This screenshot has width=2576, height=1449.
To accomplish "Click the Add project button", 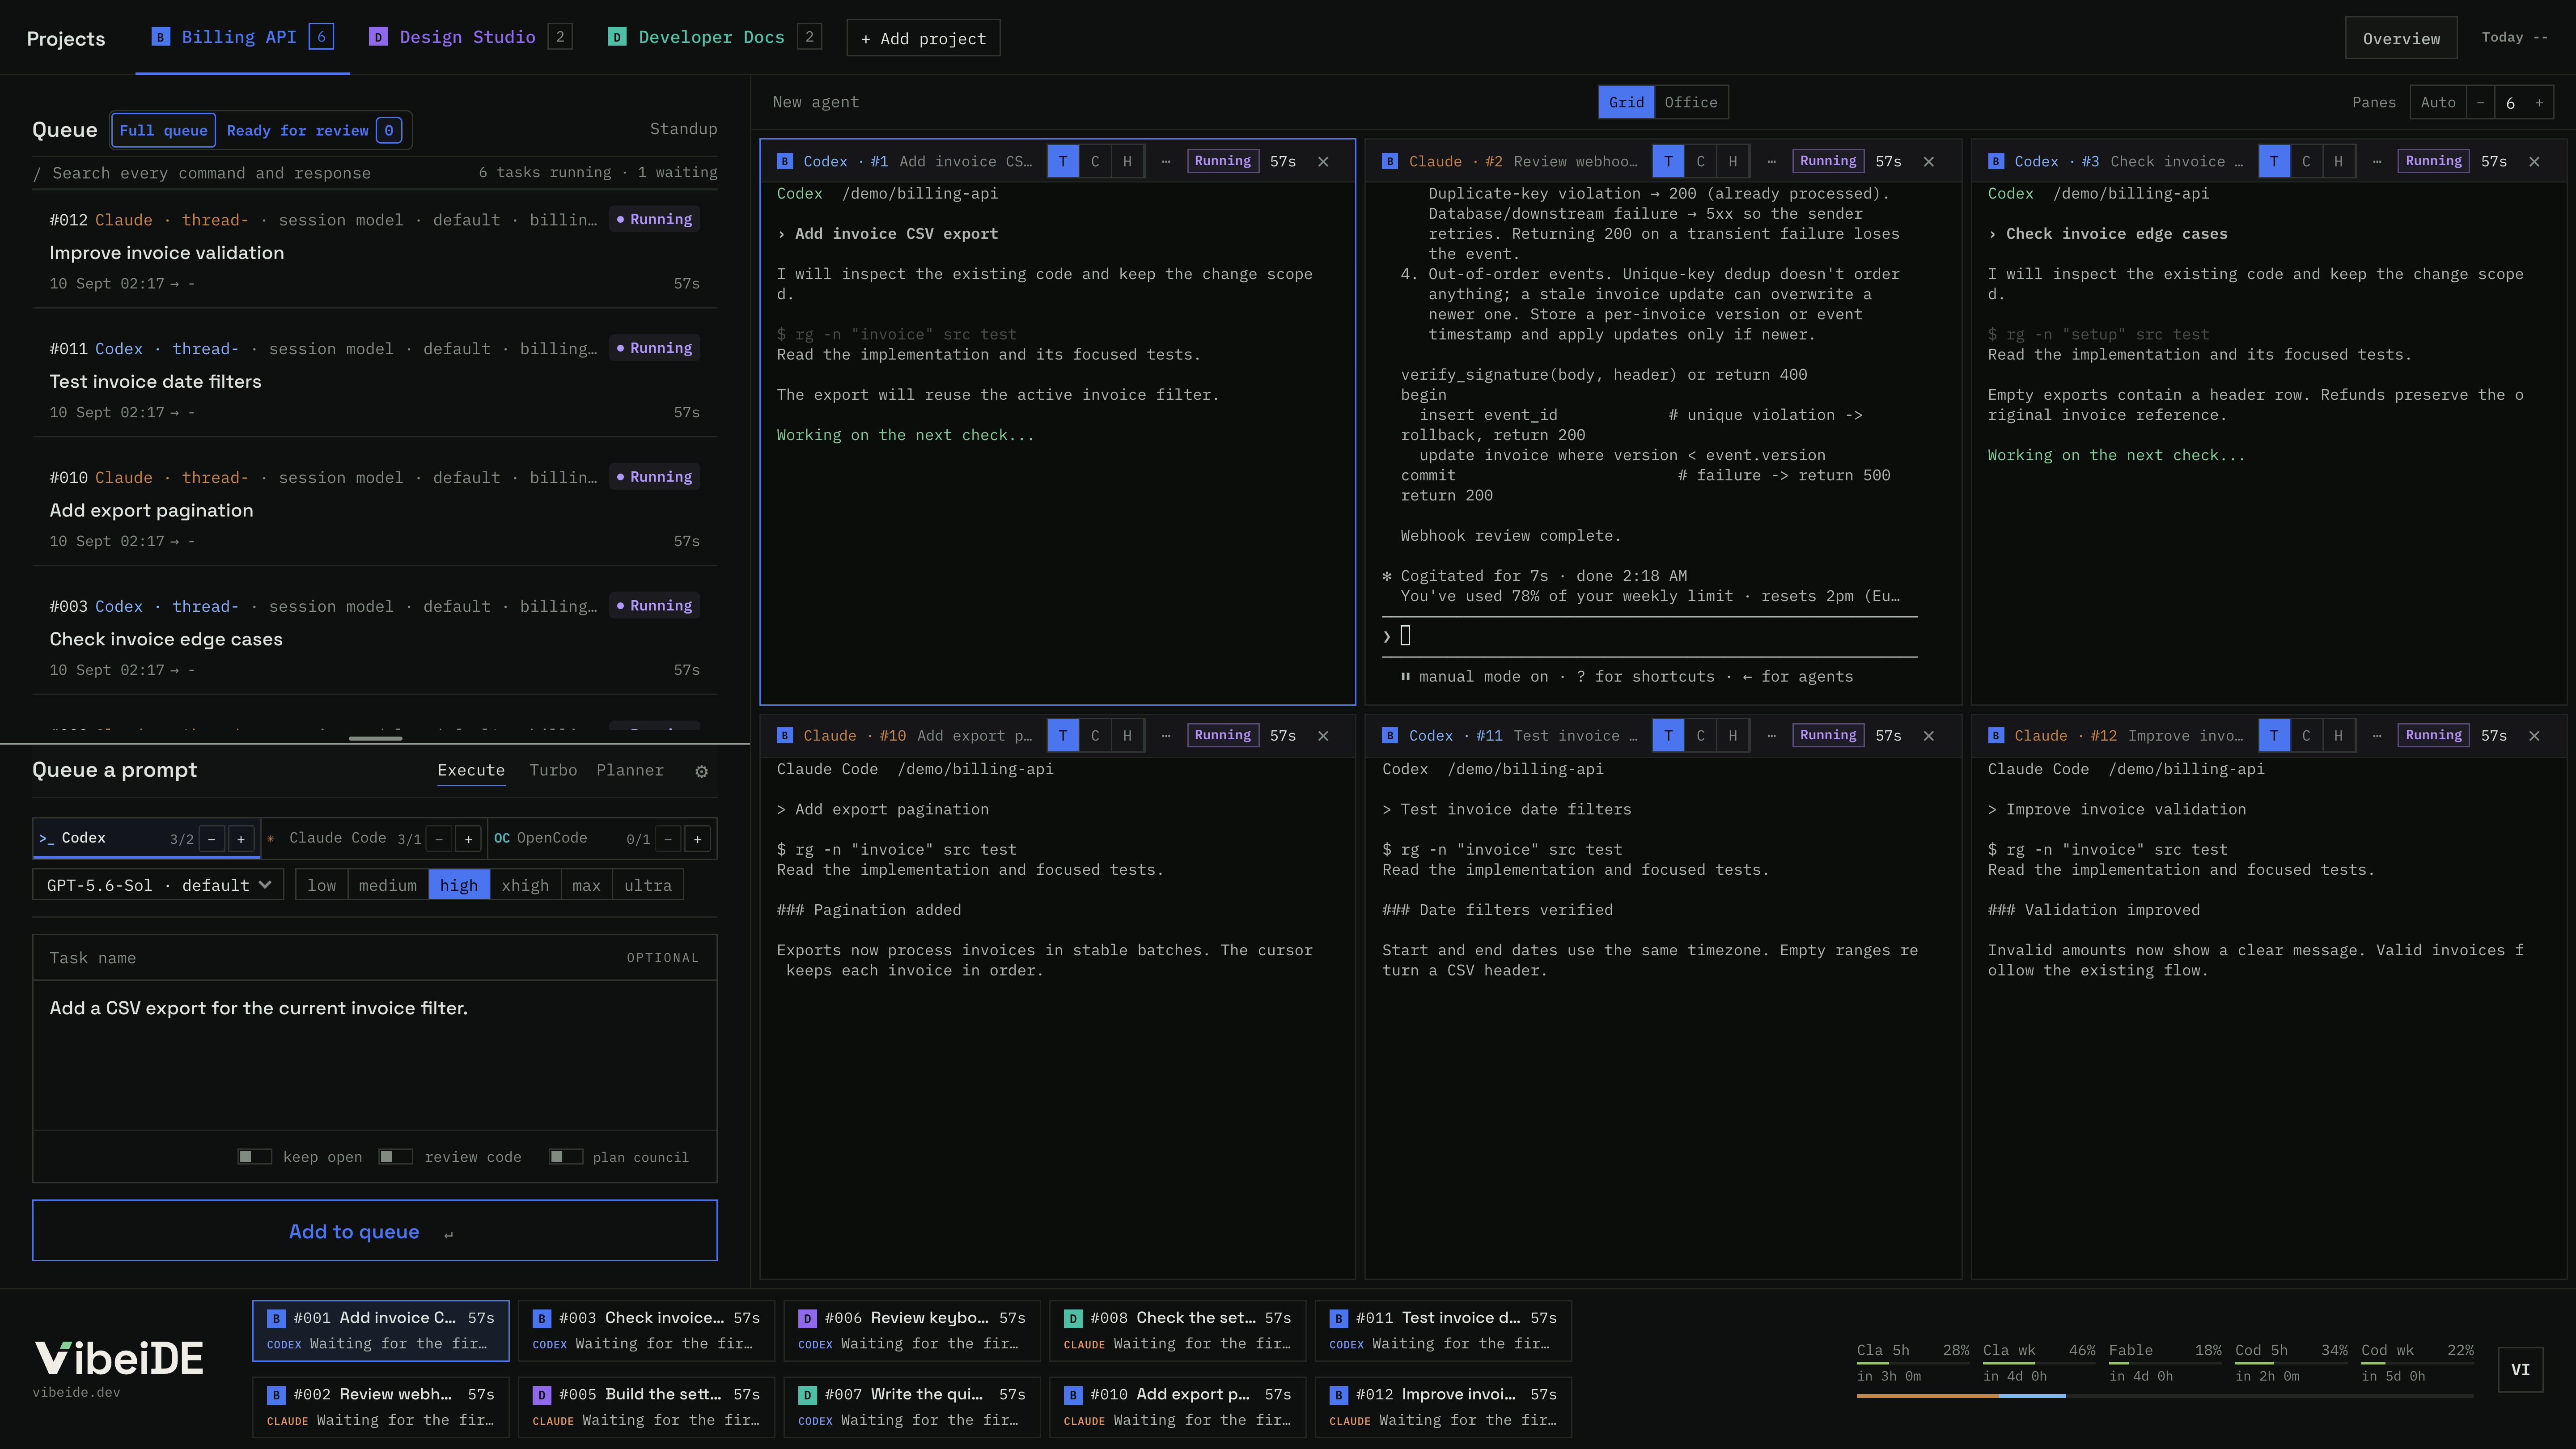I will coord(923,38).
